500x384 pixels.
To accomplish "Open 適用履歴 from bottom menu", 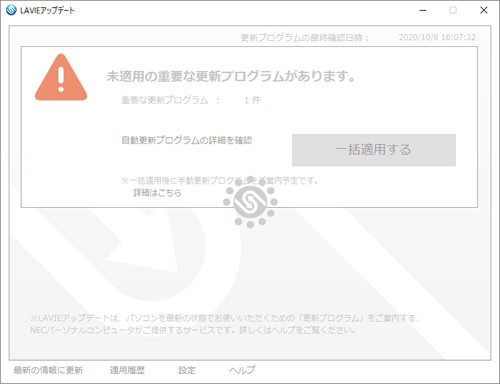I will (x=127, y=370).
